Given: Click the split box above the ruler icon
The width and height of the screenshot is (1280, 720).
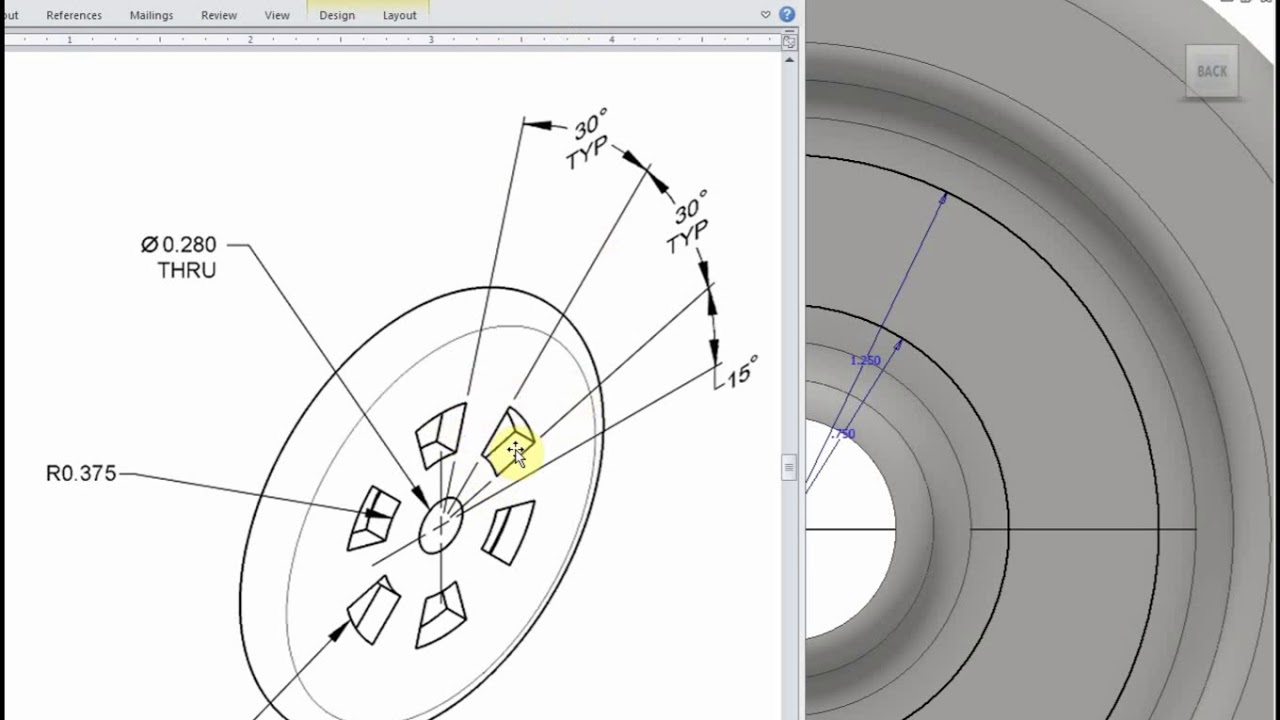Looking at the screenshot, I should tap(790, 31).
